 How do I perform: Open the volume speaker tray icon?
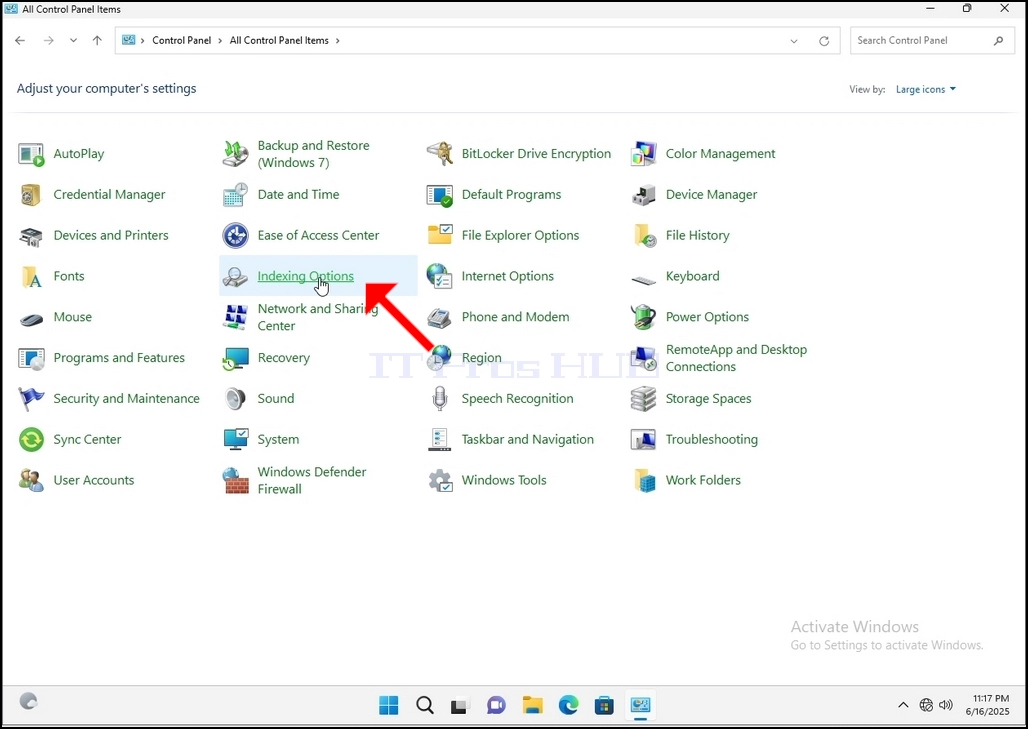point(945,705)
